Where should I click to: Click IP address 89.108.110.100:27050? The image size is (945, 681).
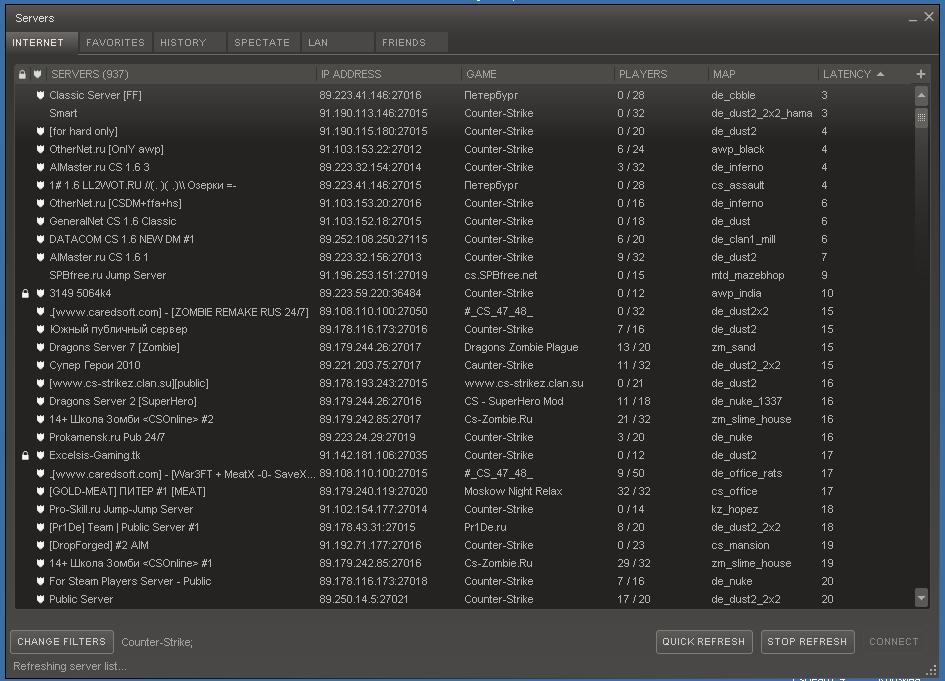click(x=373, y=312)
